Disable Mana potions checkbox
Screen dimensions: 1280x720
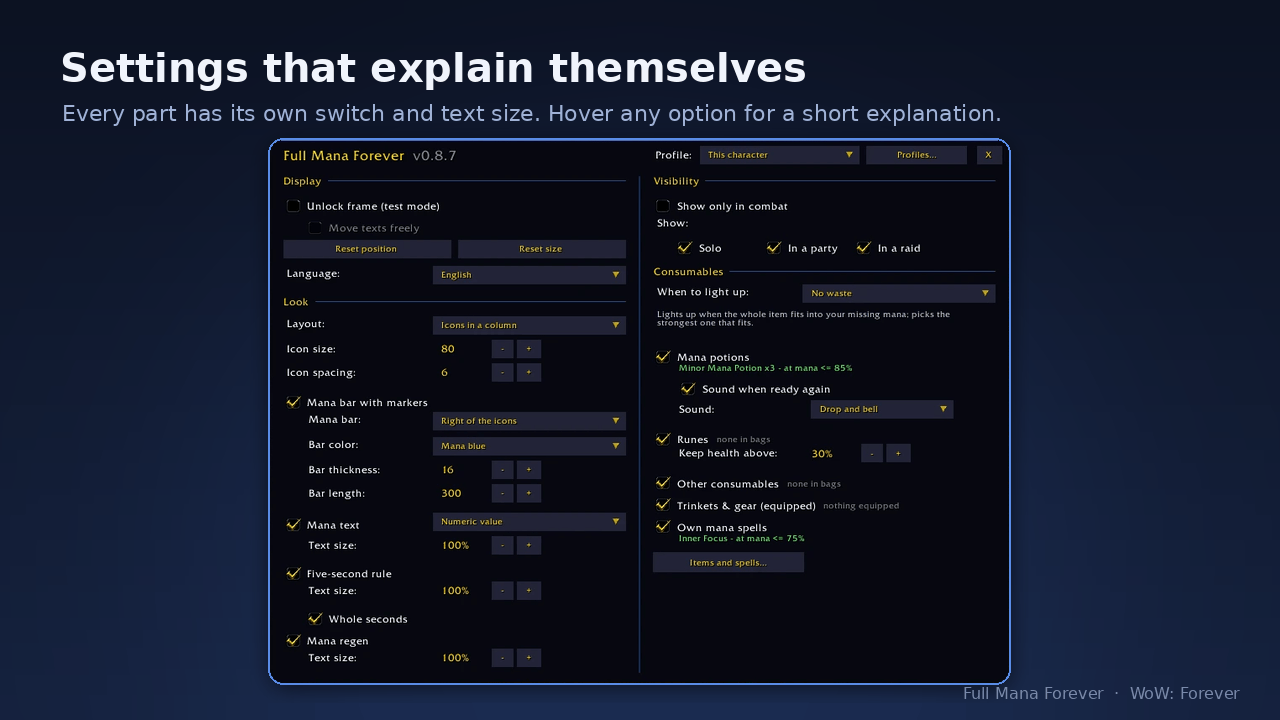663,356
